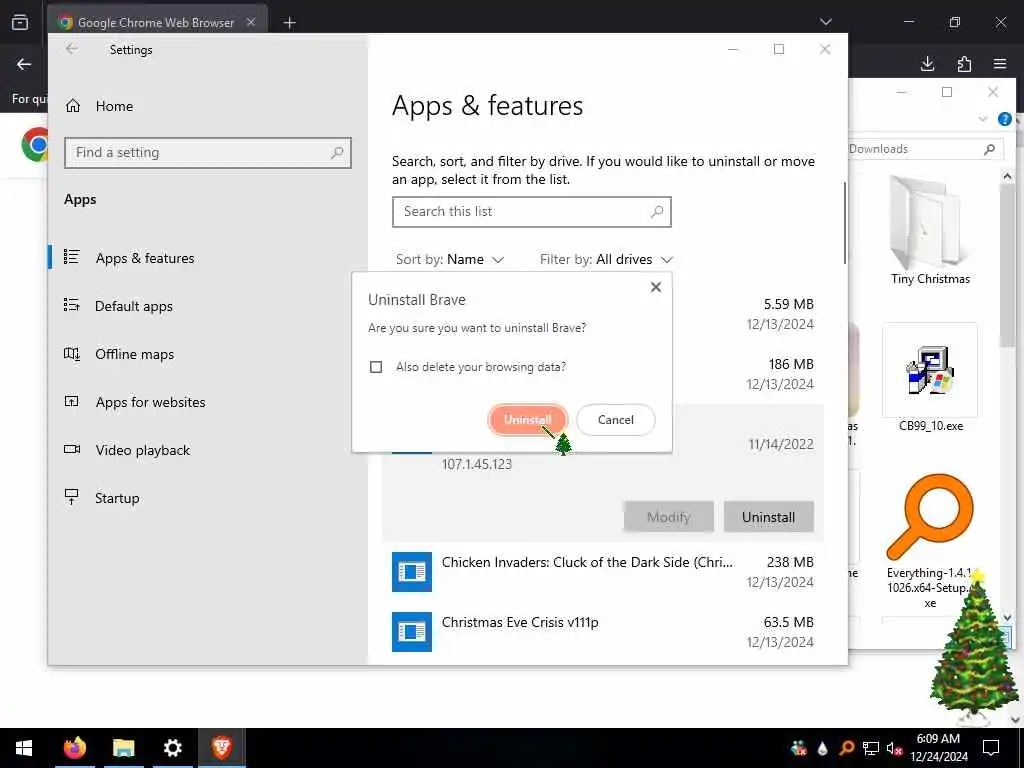Click the muted volume icon in system tray
This screenshot has width=1024, height=768.
[894, 748]
